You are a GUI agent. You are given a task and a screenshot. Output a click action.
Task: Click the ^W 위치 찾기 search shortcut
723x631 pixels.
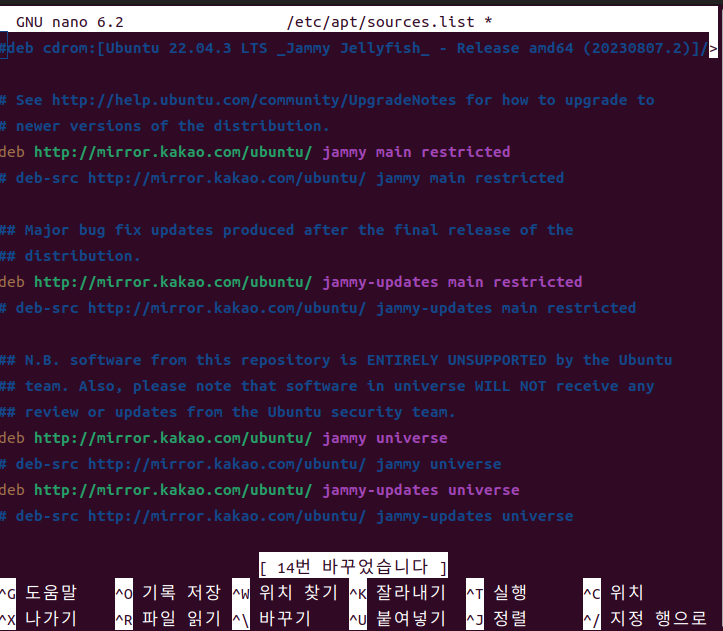(x=285, y=593)
